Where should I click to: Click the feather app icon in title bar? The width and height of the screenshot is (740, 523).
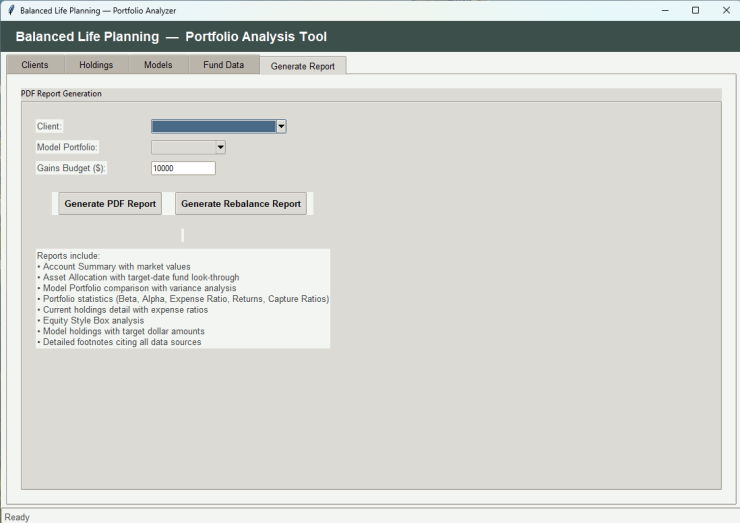(11, 10)
